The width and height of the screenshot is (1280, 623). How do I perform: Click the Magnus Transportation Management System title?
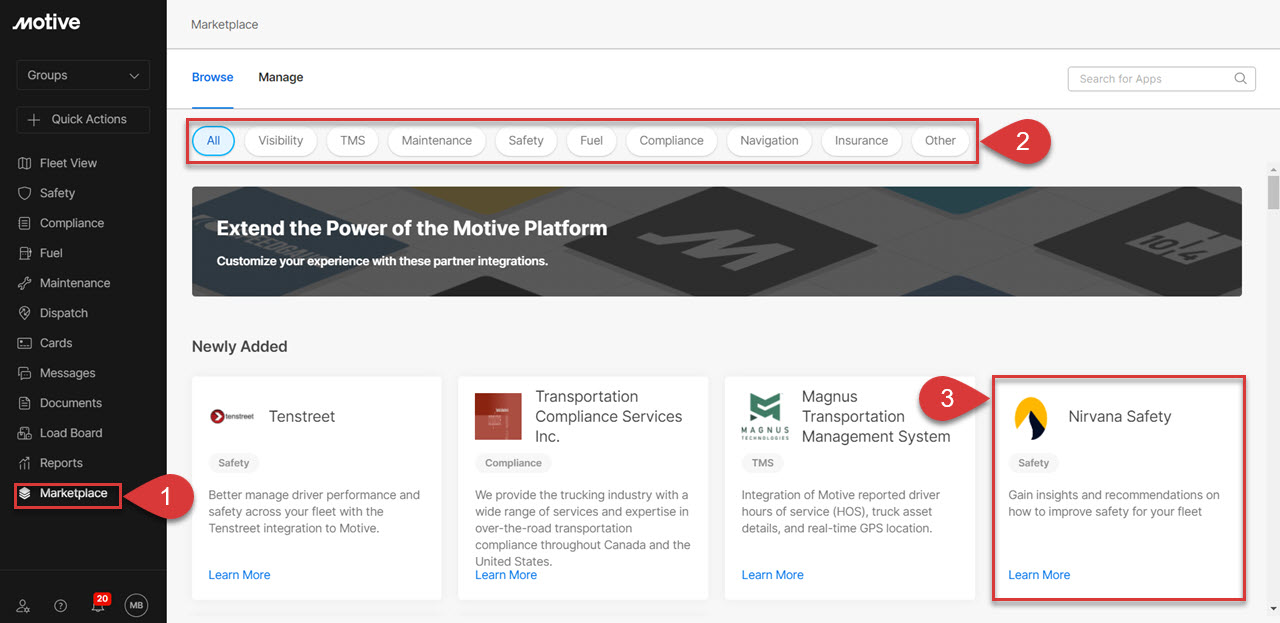tap(876, 417)
